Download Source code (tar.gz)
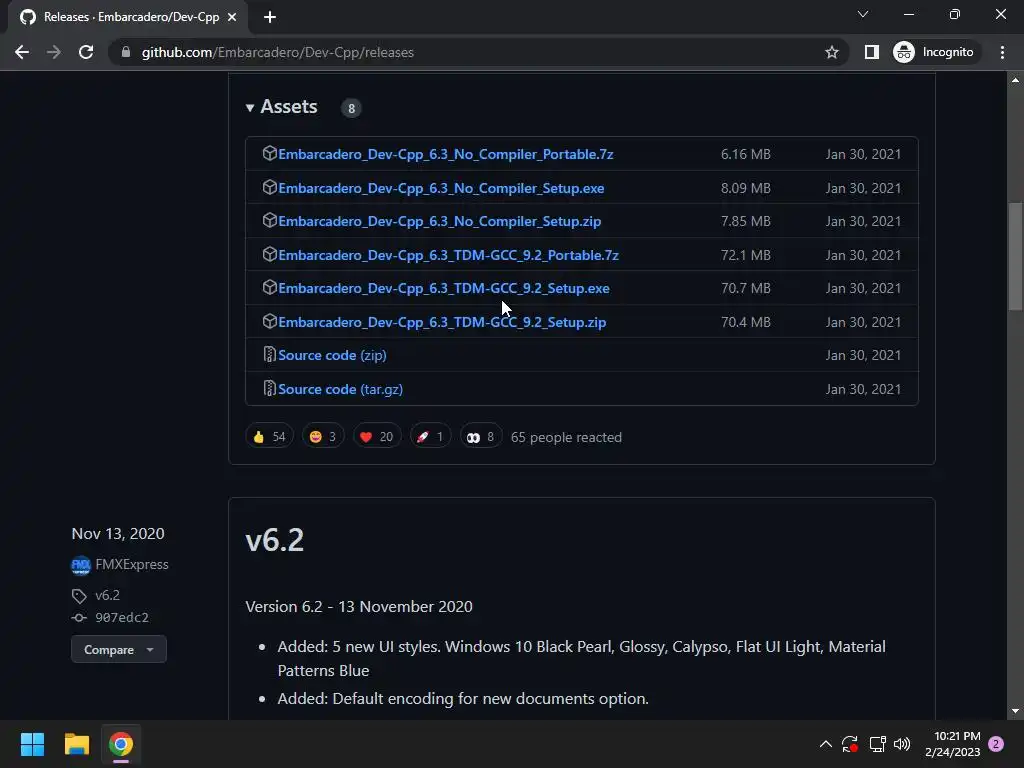This screenshot has width=1024, height=768. pos(340,389)
